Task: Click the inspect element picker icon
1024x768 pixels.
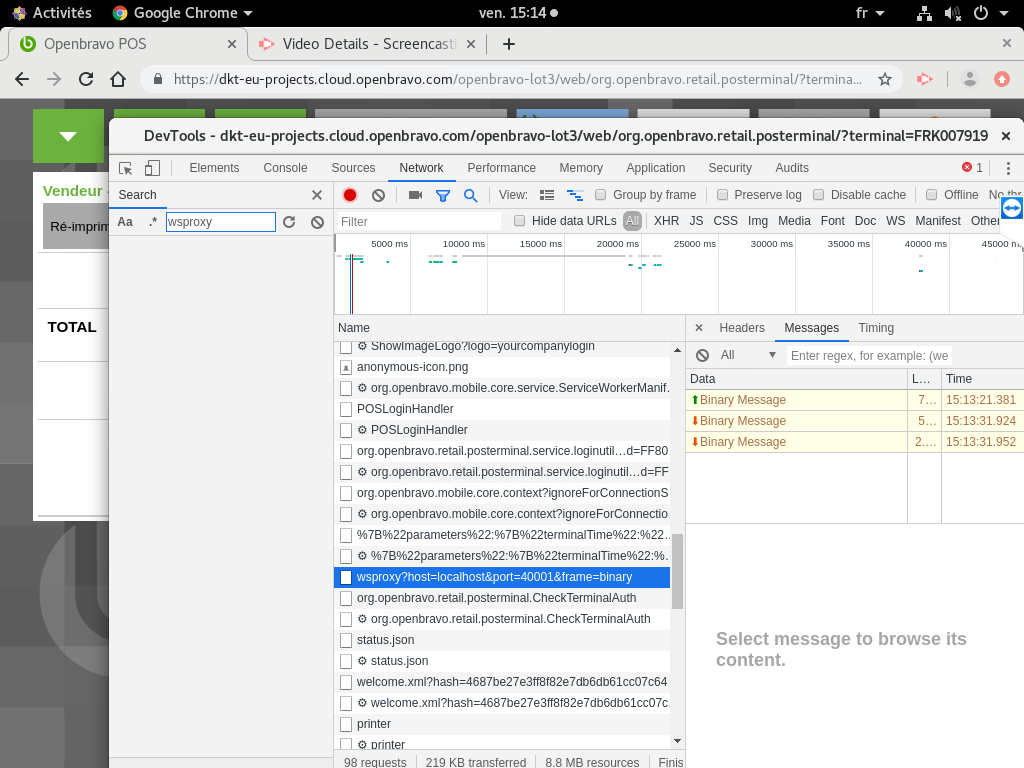Action: [x=126, y=168]
